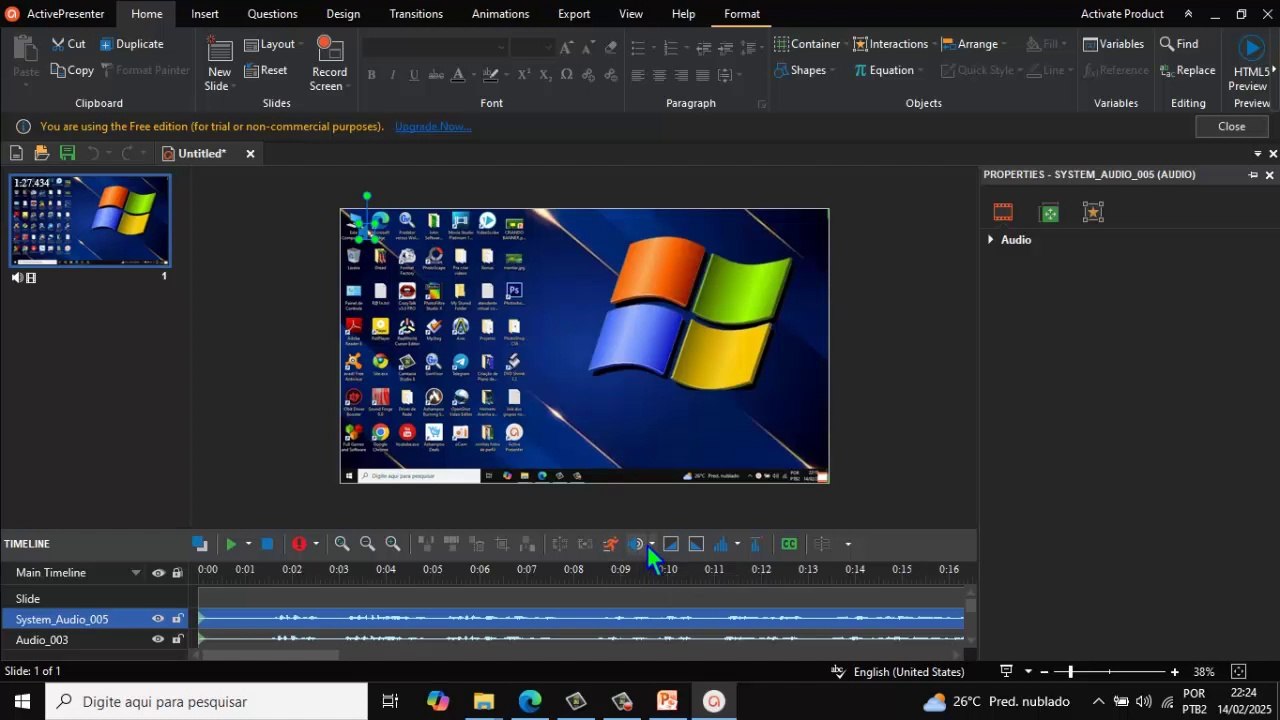Click the green Save project icon
Screen dimensions: 1280x720
67,153
